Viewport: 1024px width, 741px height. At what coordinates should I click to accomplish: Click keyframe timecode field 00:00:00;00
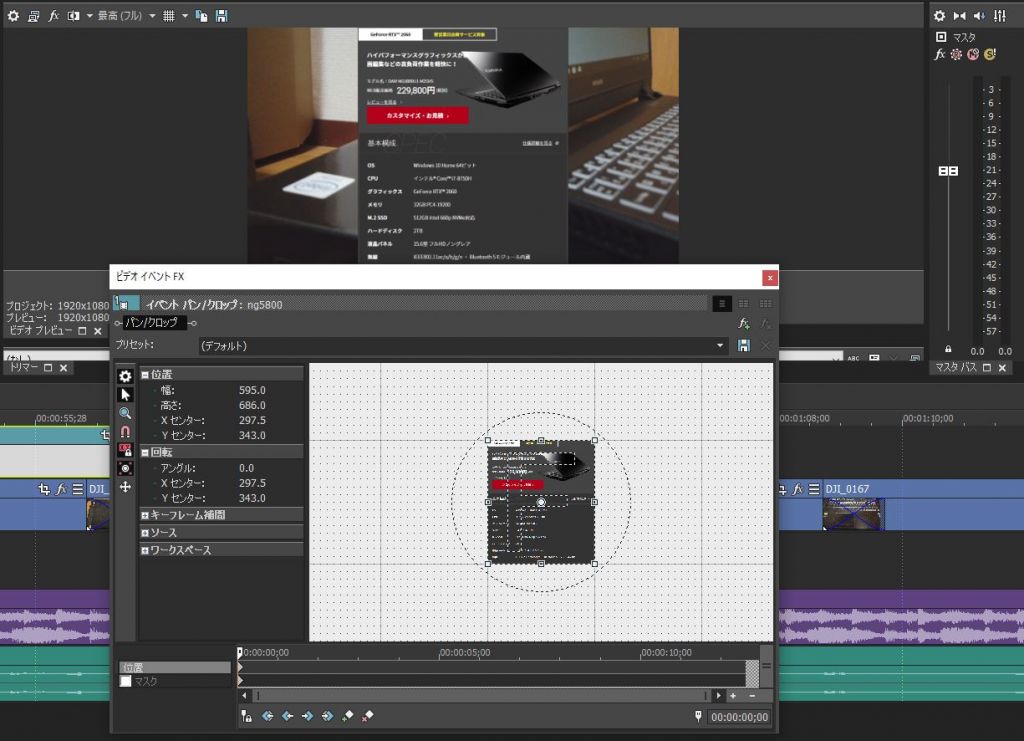click(739, 717)
